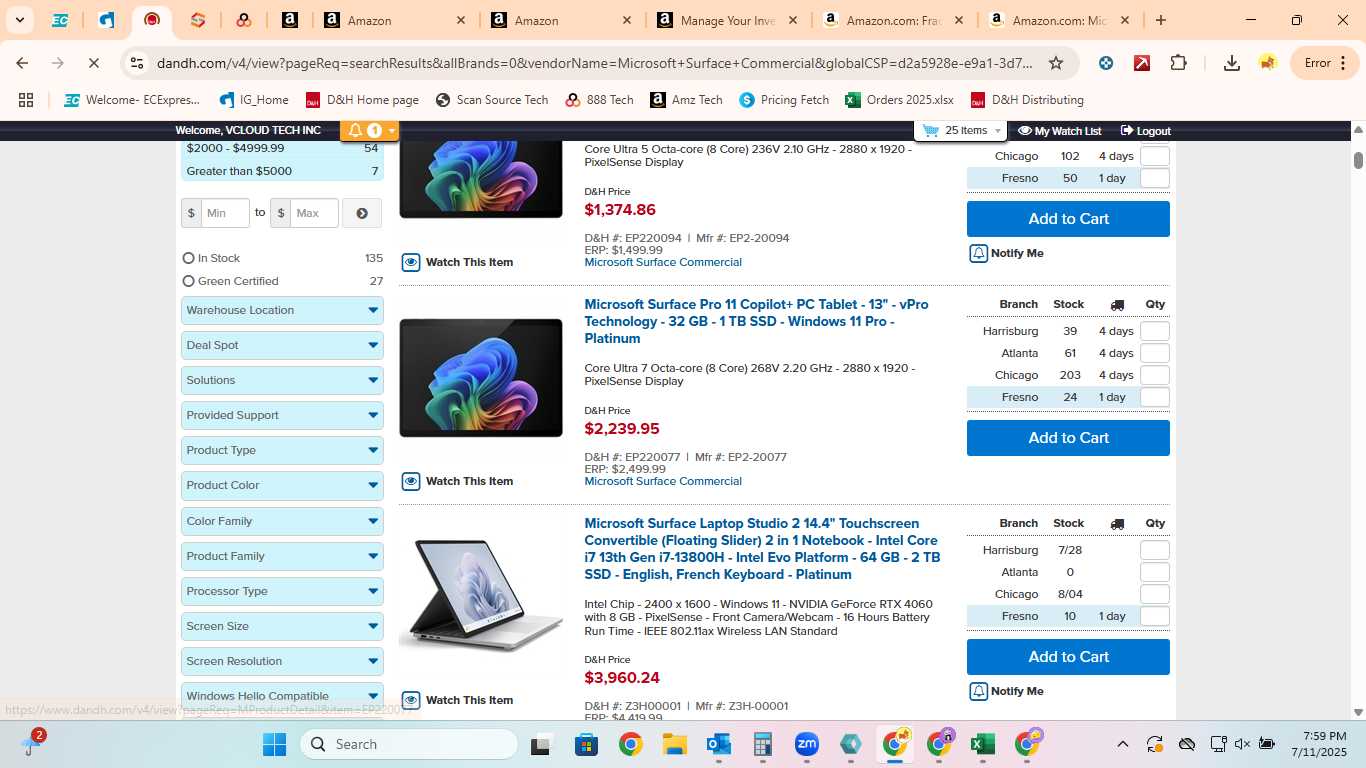Screen dimensions: 1366x768
Task: Open the Windows Start menu
Action: click(x=274, y=744)
